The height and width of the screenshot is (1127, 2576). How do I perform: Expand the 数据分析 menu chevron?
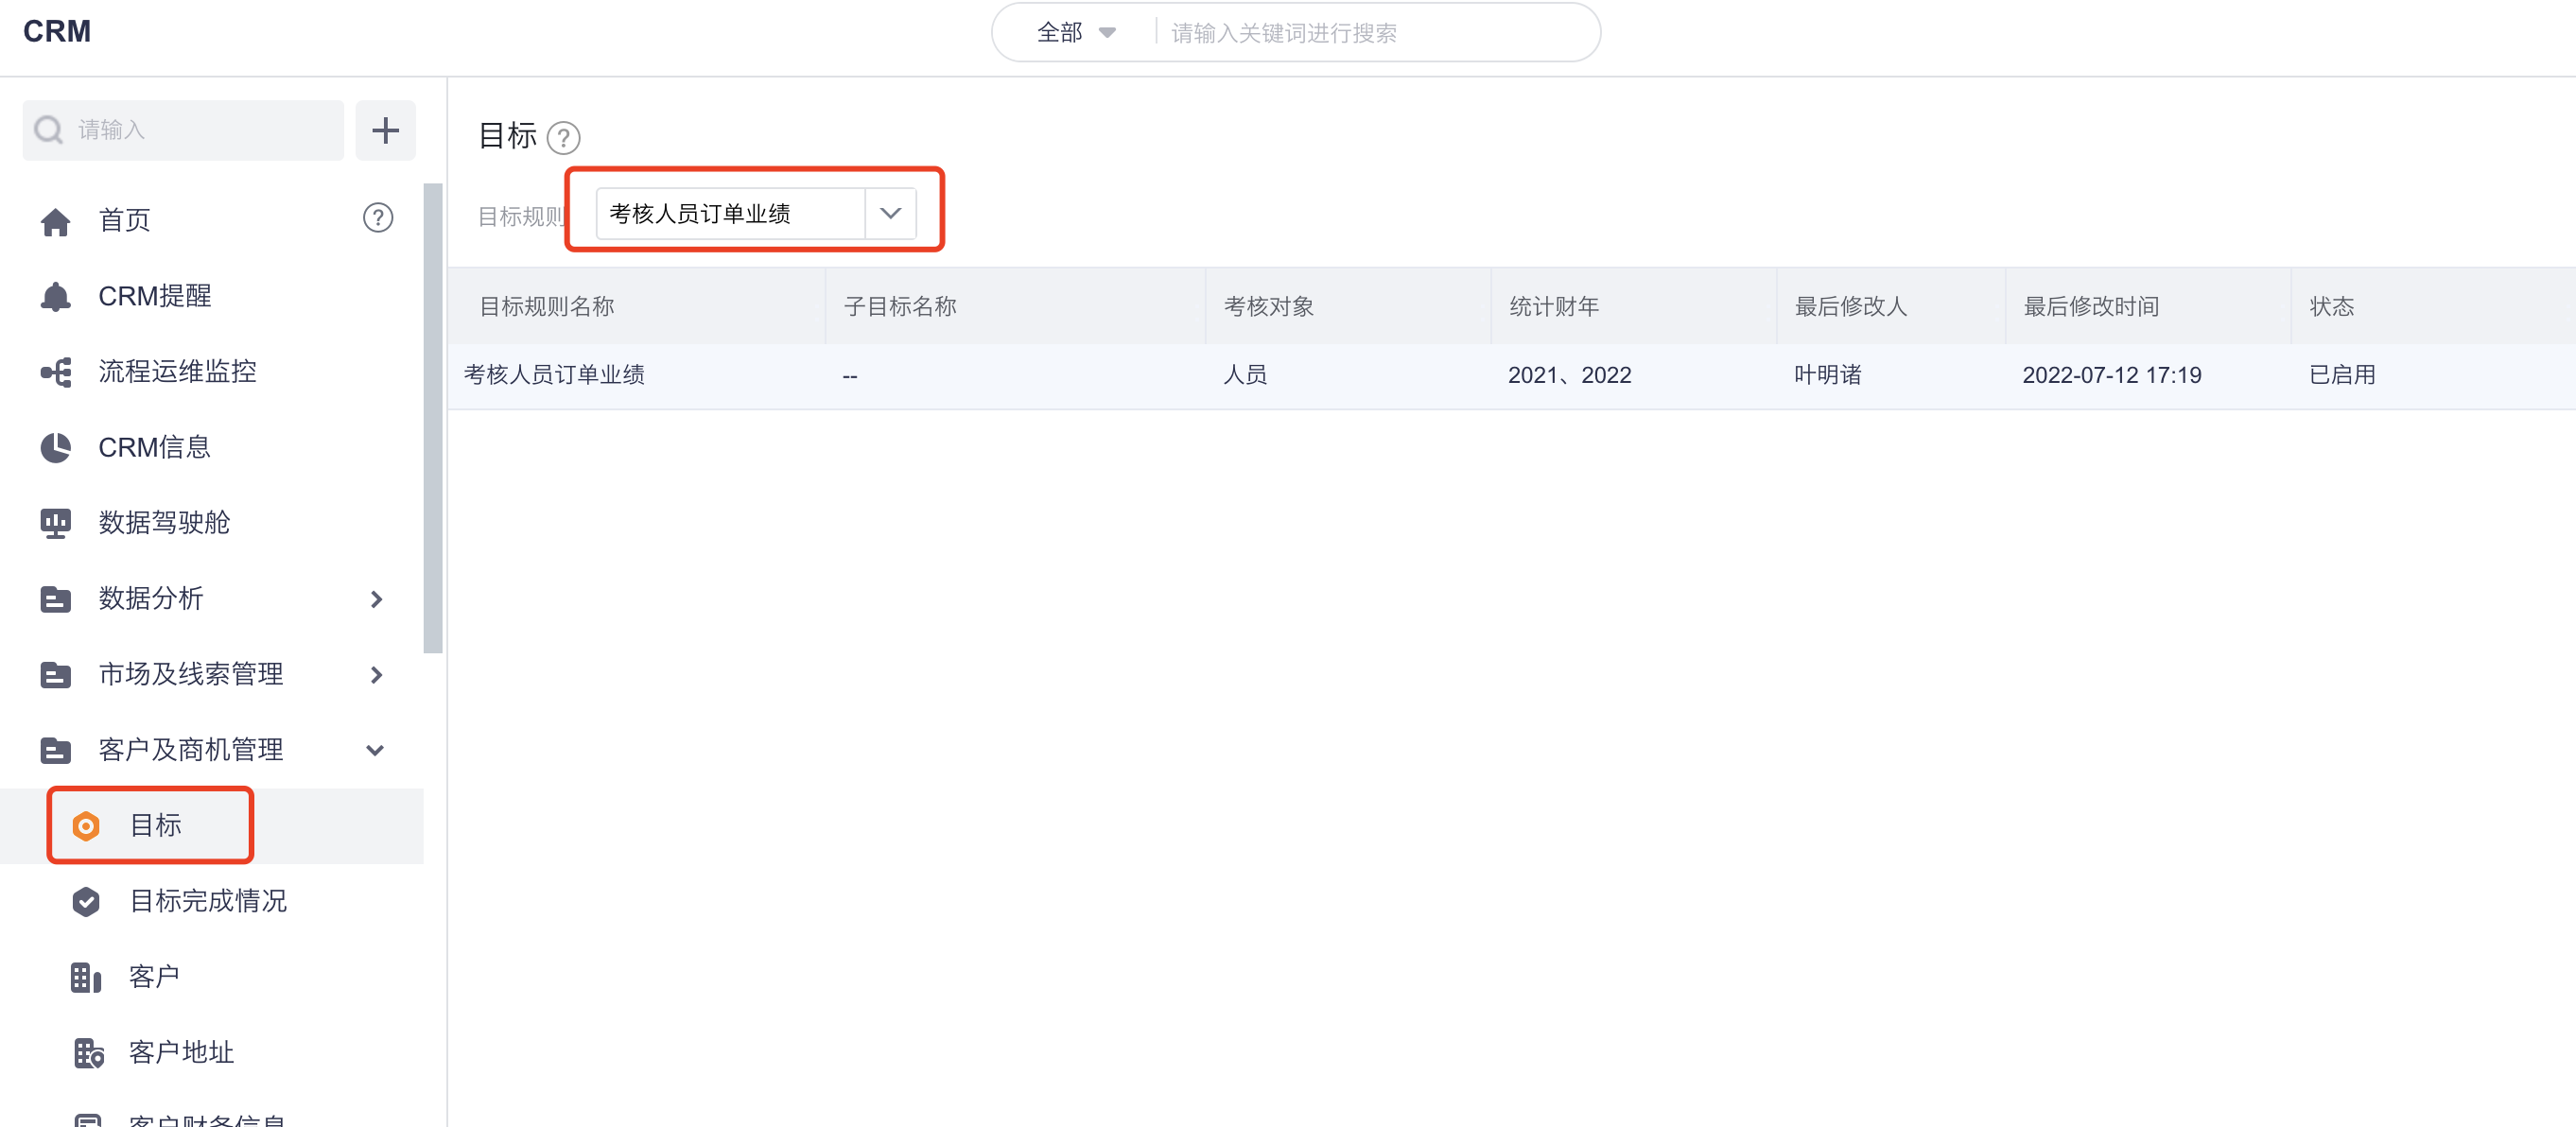376,599
